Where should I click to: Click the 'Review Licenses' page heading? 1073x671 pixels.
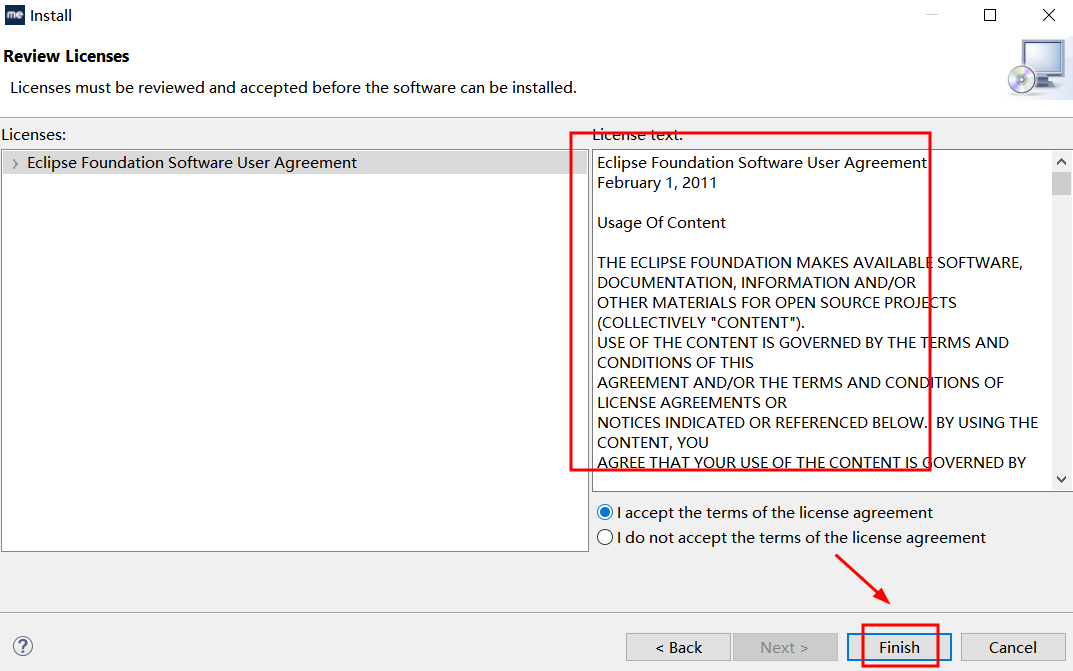tap(66, 56)
